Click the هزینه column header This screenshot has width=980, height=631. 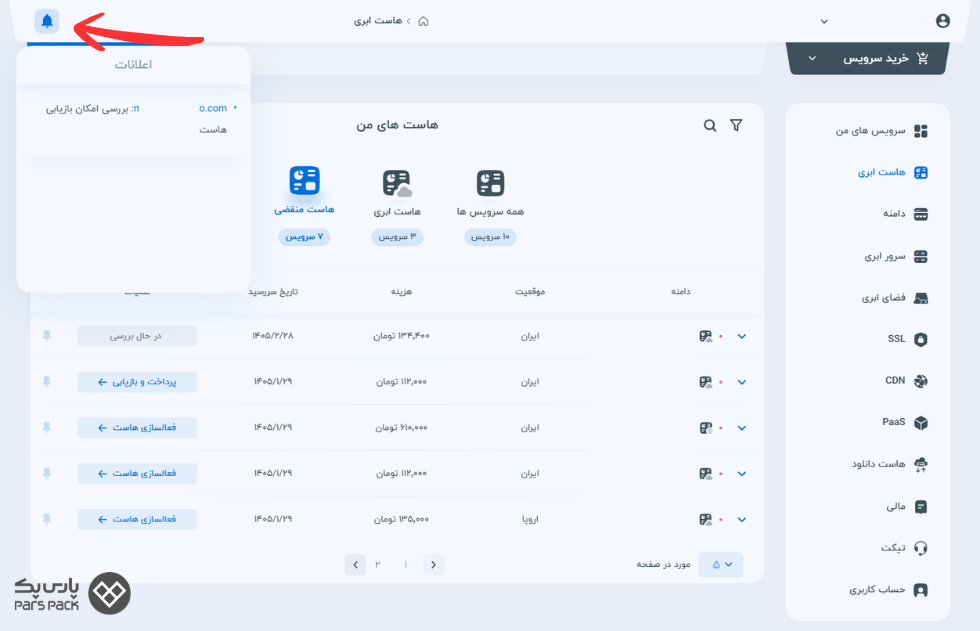[x=401, y=292]
